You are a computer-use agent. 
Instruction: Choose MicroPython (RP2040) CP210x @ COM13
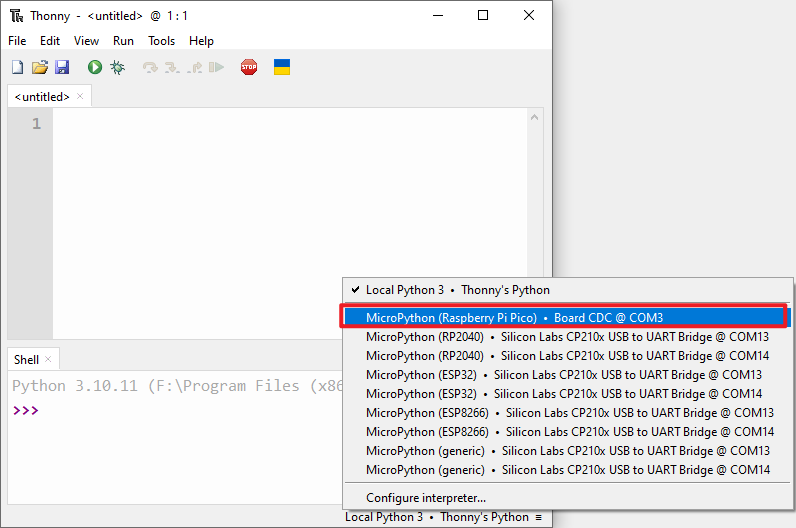[568, 337]
